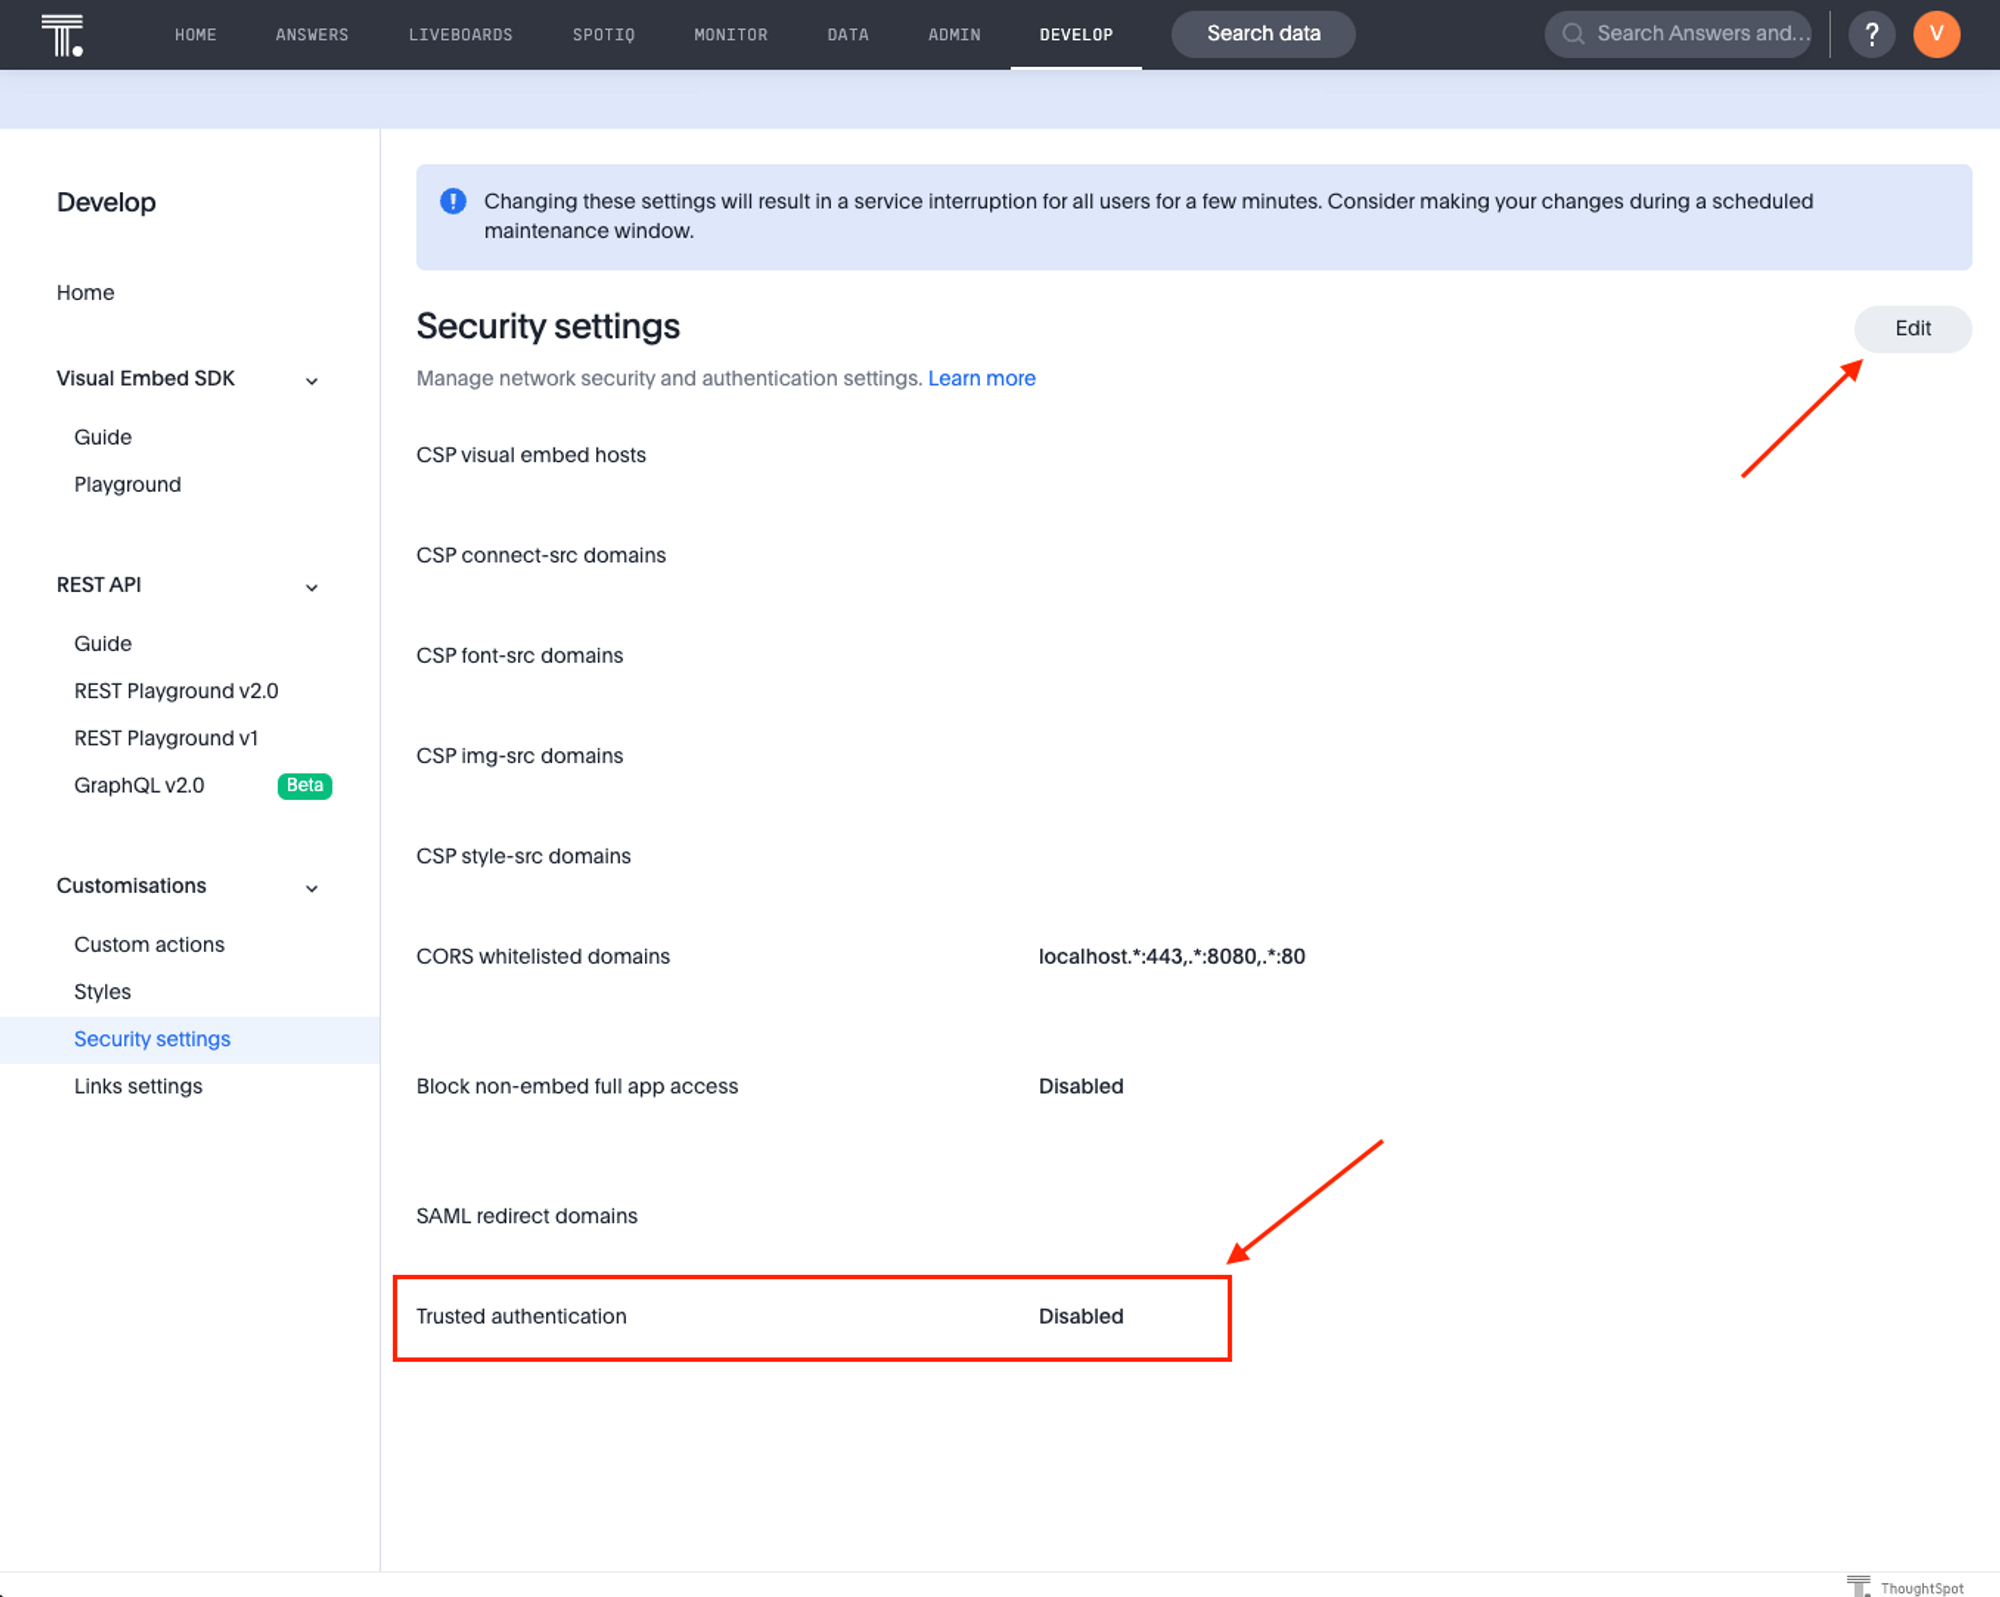Image resolution: width=2000 pixels, height=1597 pixels.
Task: Open Custom actions in sidebar
Action: coord(149,944)
